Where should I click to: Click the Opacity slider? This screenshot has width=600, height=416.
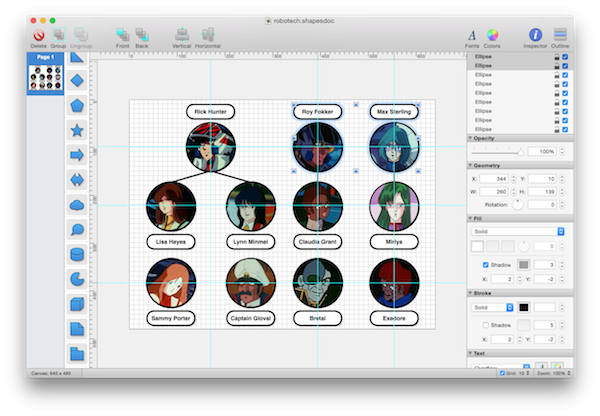pos(497,152)
